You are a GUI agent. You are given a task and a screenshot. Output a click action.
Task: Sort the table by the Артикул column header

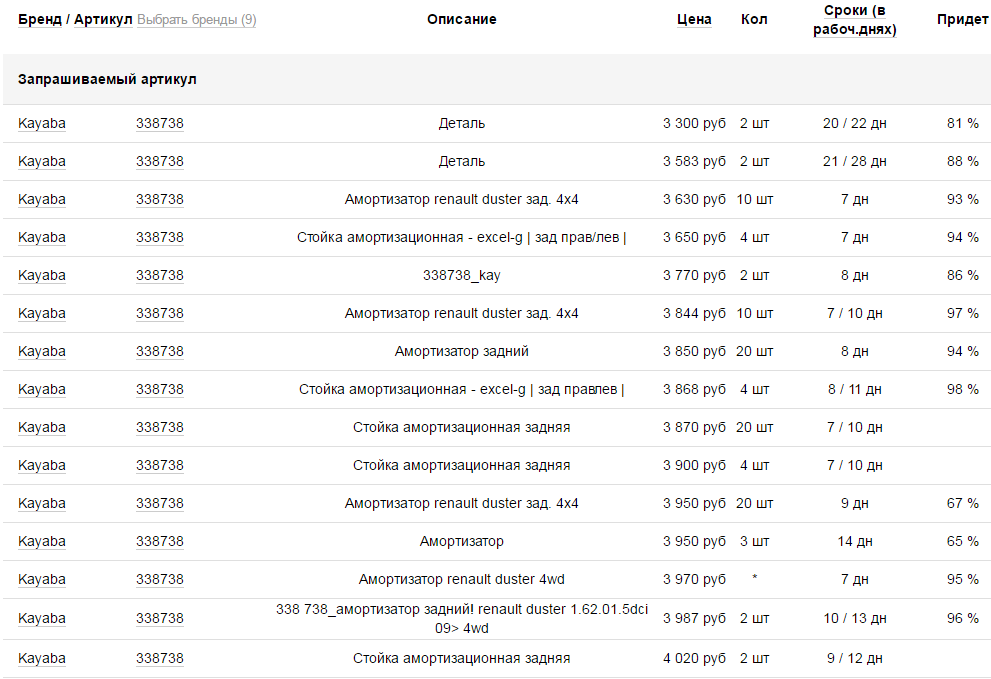click(x=103, y=20)
